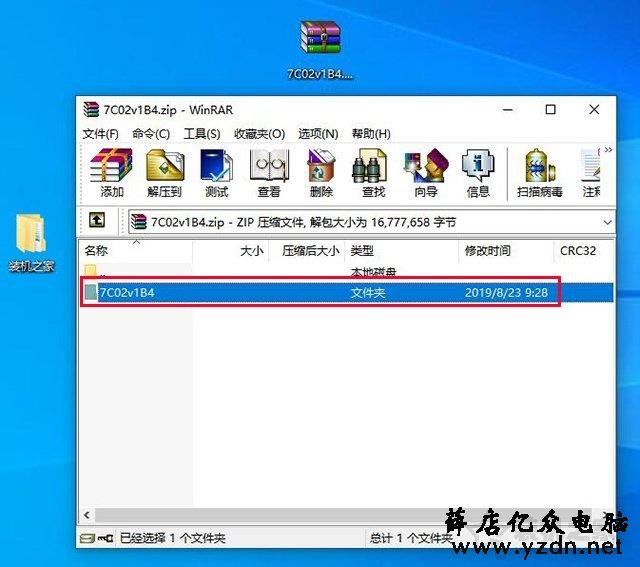Minimize the WinRAR window

coord(507,110)
